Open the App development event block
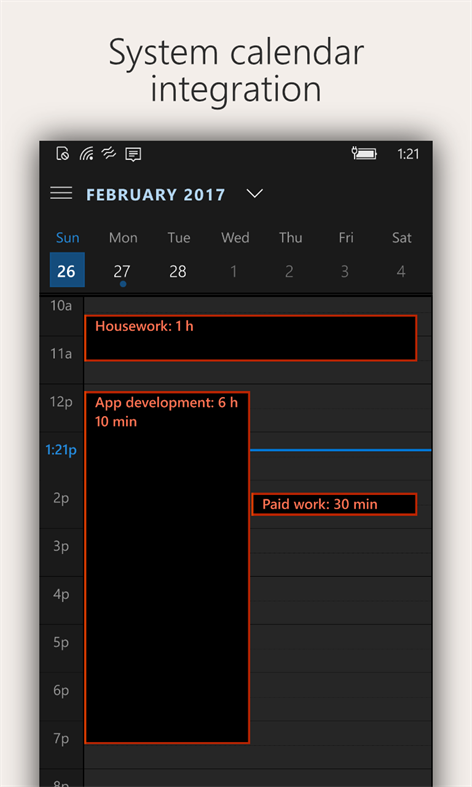This screenshot has width=472, height=787. (167, 567)
